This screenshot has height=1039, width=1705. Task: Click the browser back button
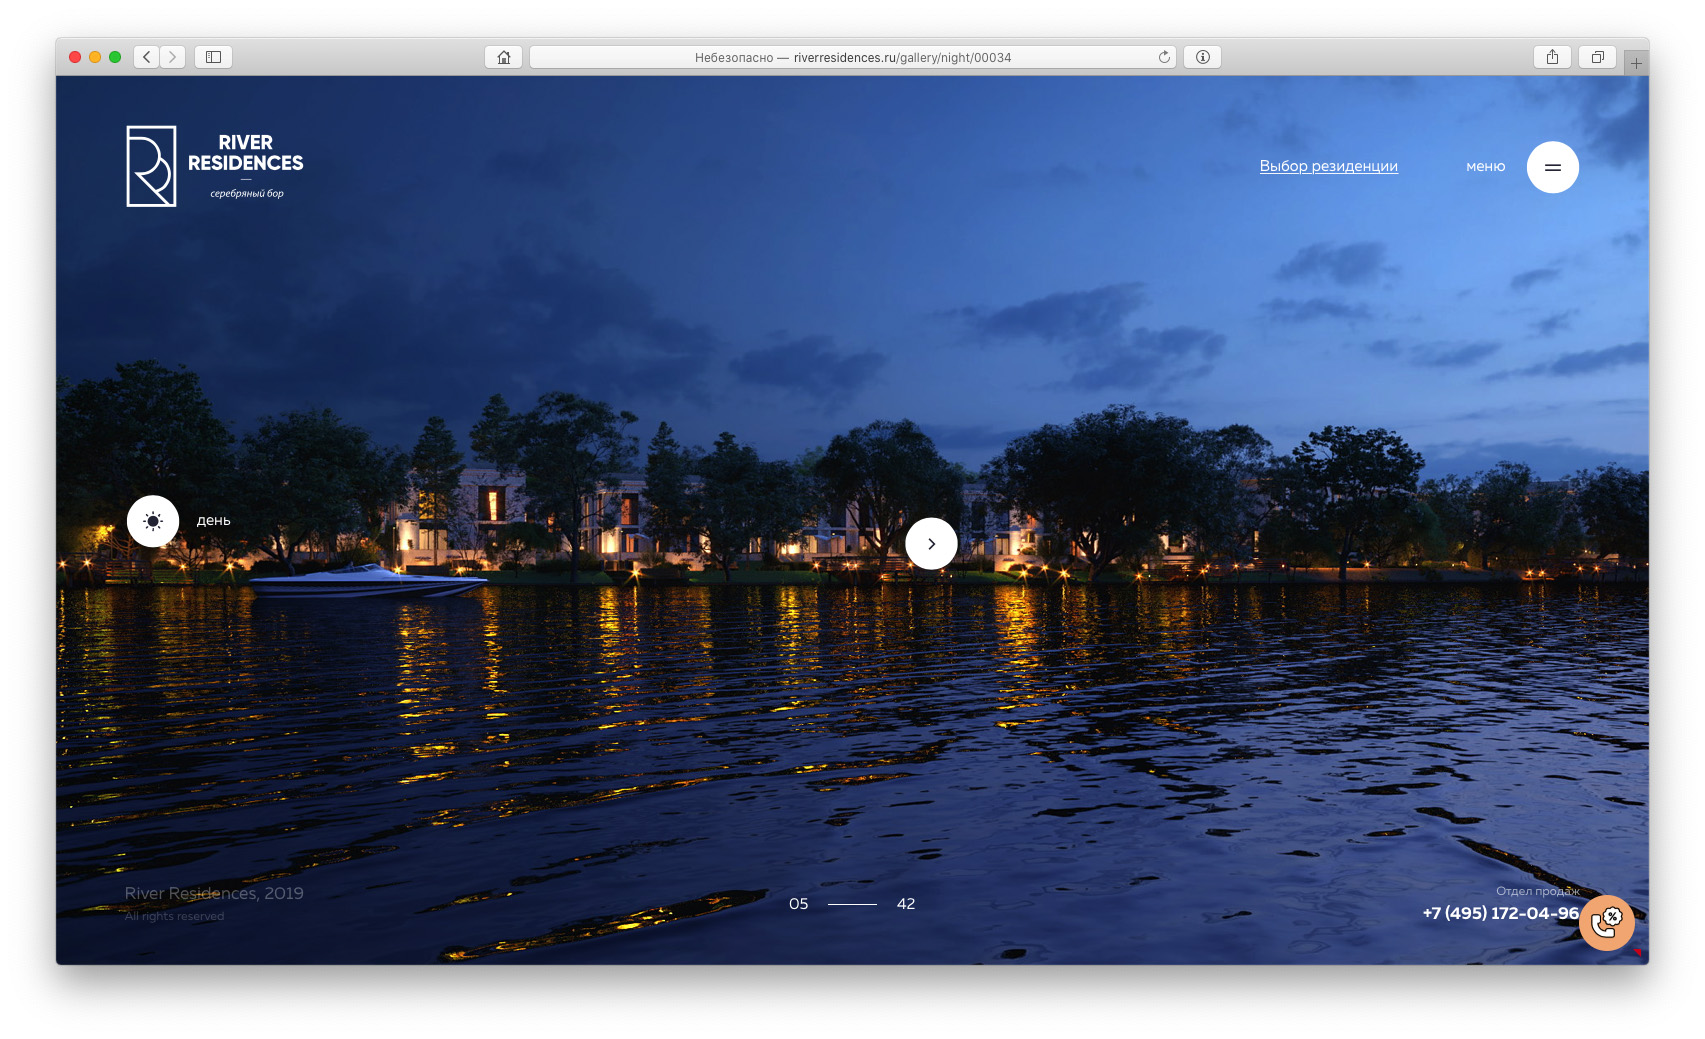[147, 57]
